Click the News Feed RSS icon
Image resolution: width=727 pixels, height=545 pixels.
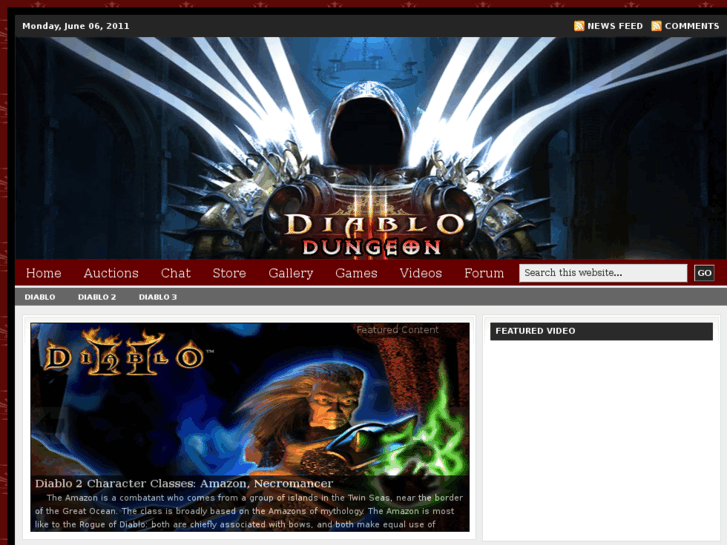[579, 26]
